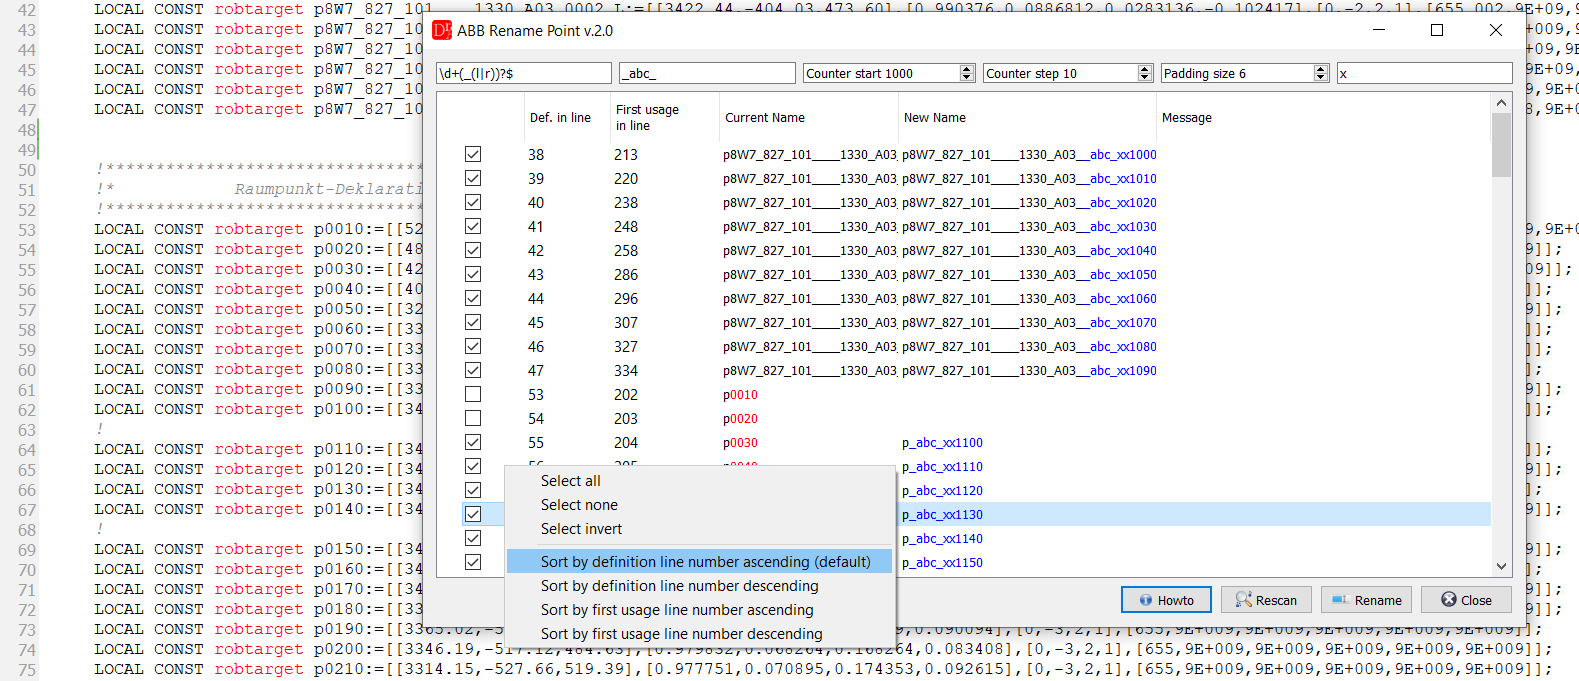Click first usage value 296
This screenshot has height=681, width=1579.
click(626, 299)
